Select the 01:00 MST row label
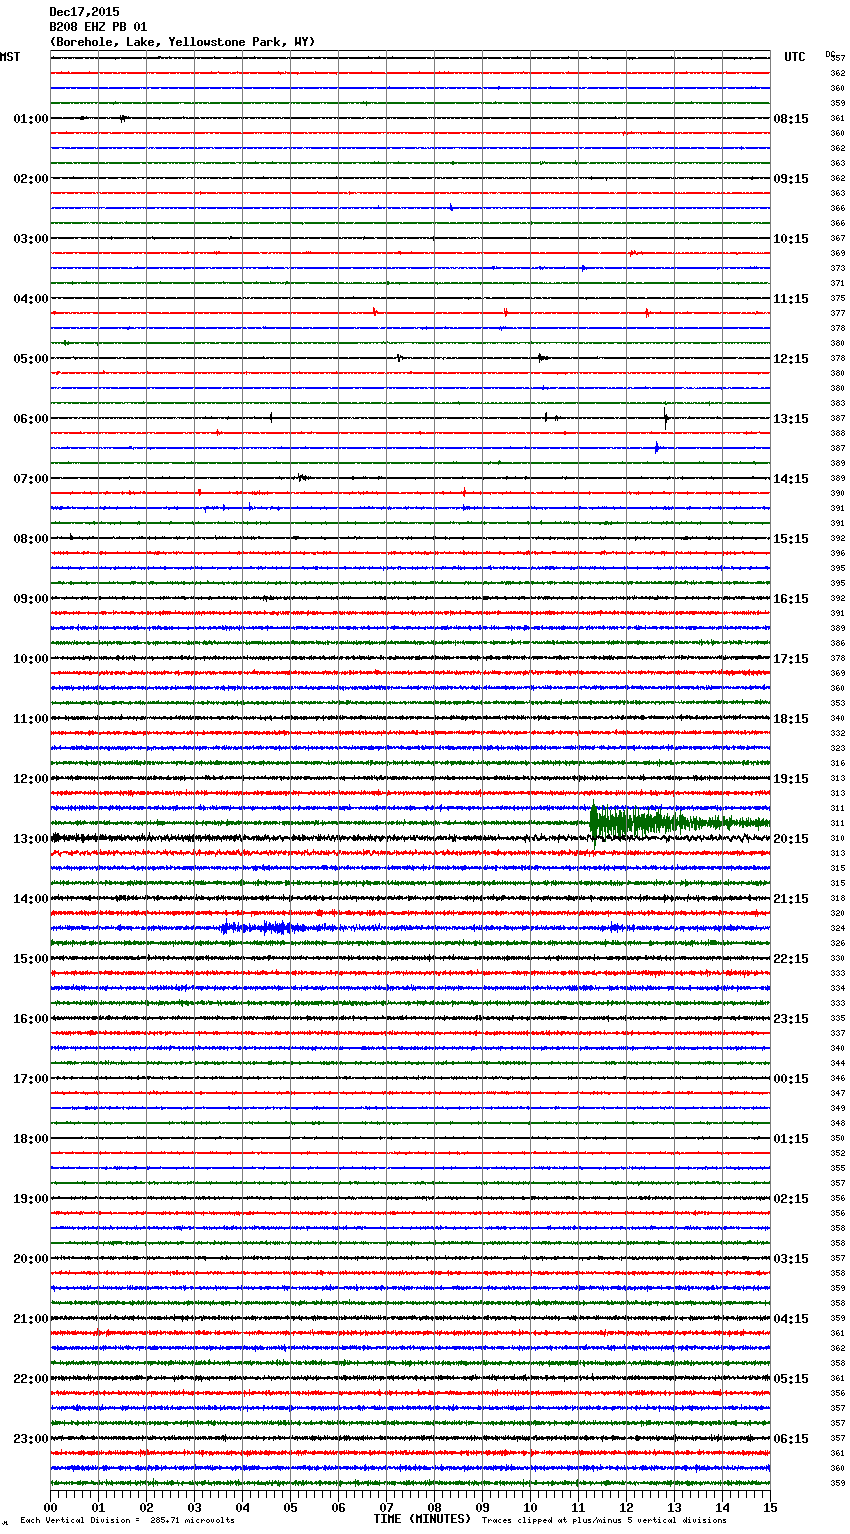This screenshot has height=1534, width=850. tap(31, 119)
